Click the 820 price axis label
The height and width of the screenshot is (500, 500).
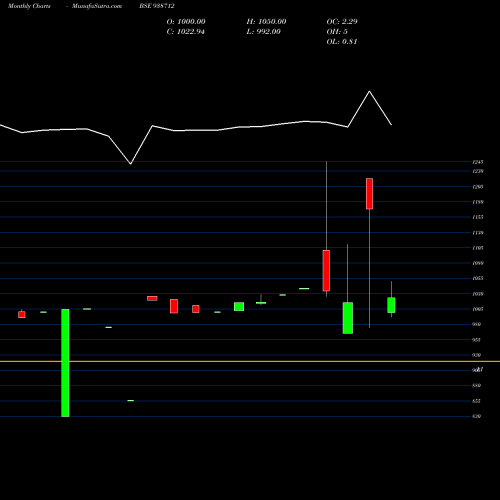[477, 416]
